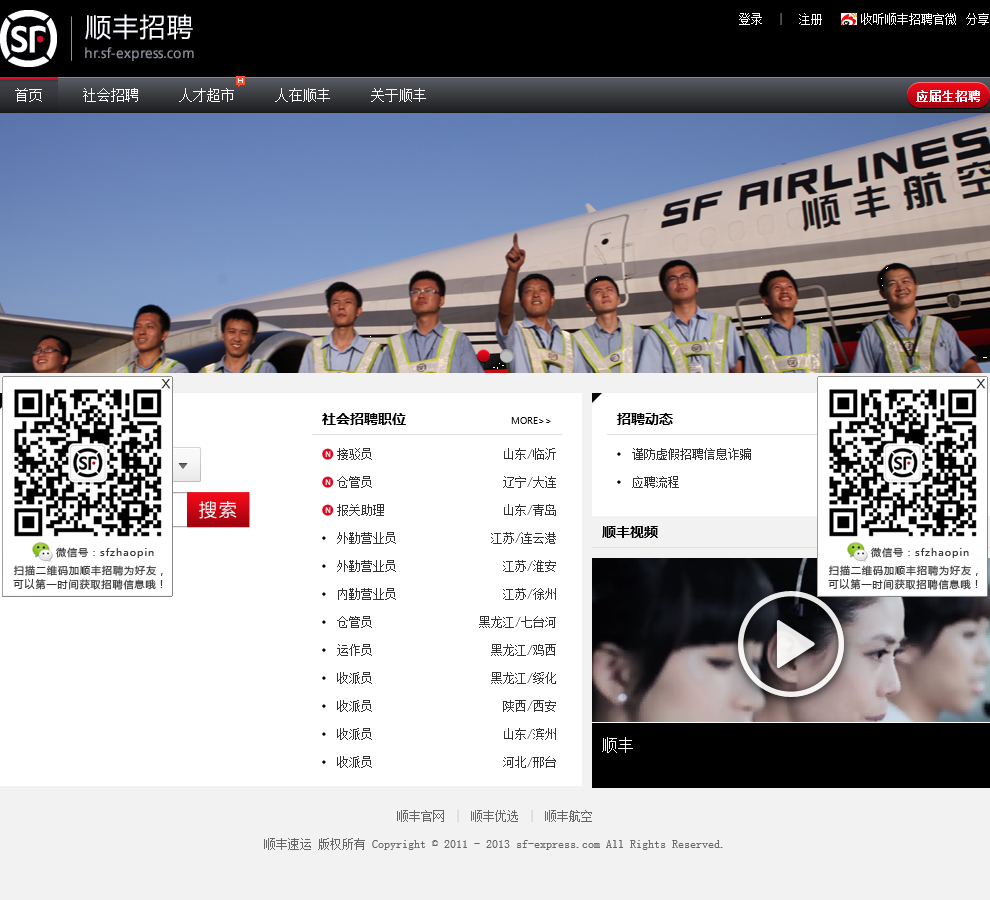Click 分享 link at top right
The height and width of the screenshot is (900, 990).
click(977, 19)
